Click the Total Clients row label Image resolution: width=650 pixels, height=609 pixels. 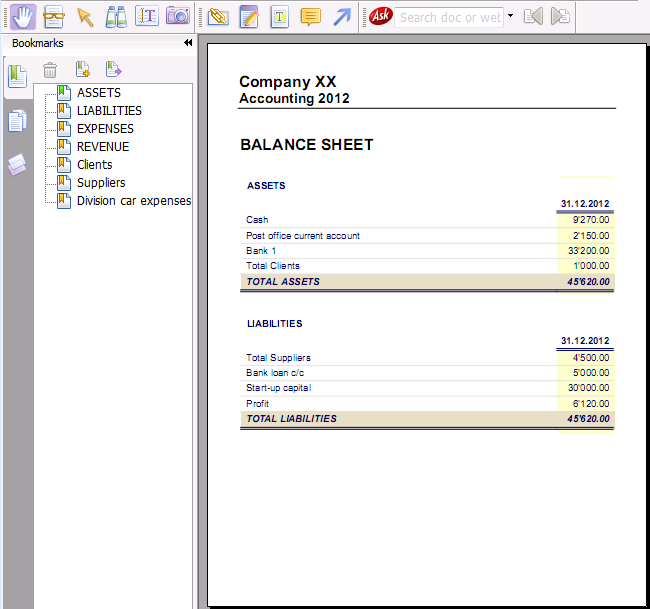273,266
